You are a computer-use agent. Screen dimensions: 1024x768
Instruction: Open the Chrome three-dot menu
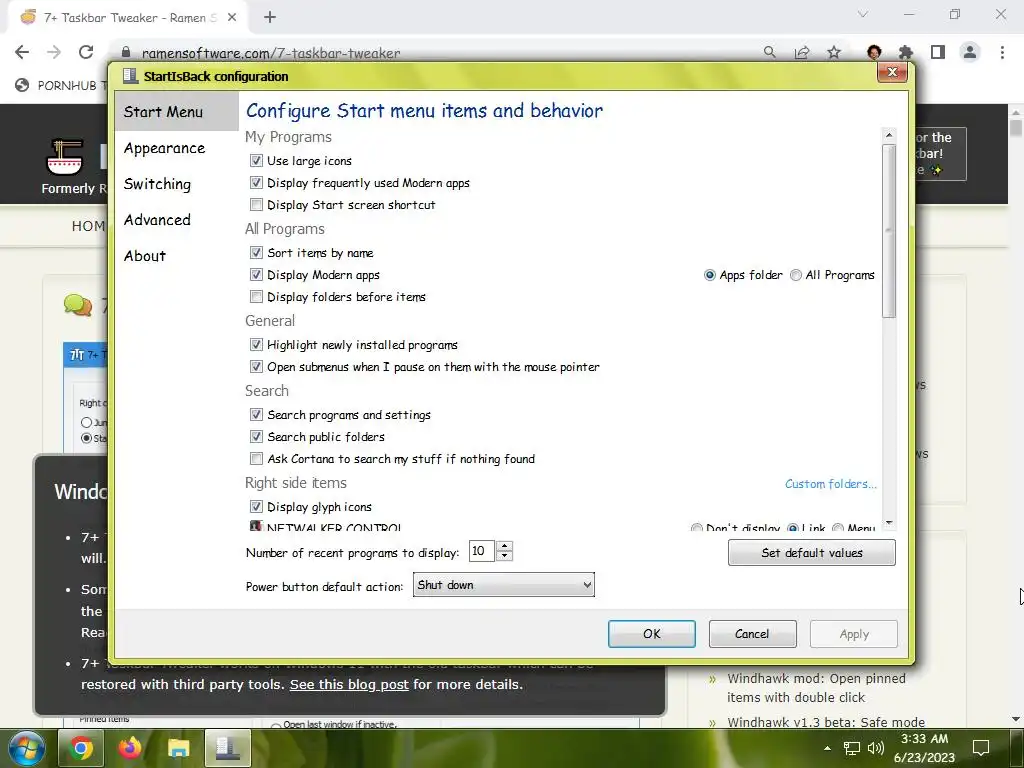tap(1002, 52)
